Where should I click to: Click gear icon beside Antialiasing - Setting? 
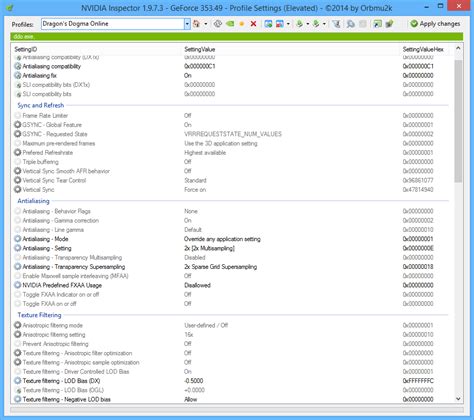pos(18,248)
